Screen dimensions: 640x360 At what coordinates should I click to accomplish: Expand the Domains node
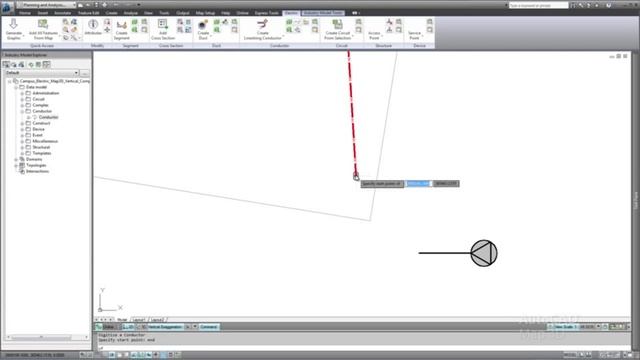[x=16, y=160]
